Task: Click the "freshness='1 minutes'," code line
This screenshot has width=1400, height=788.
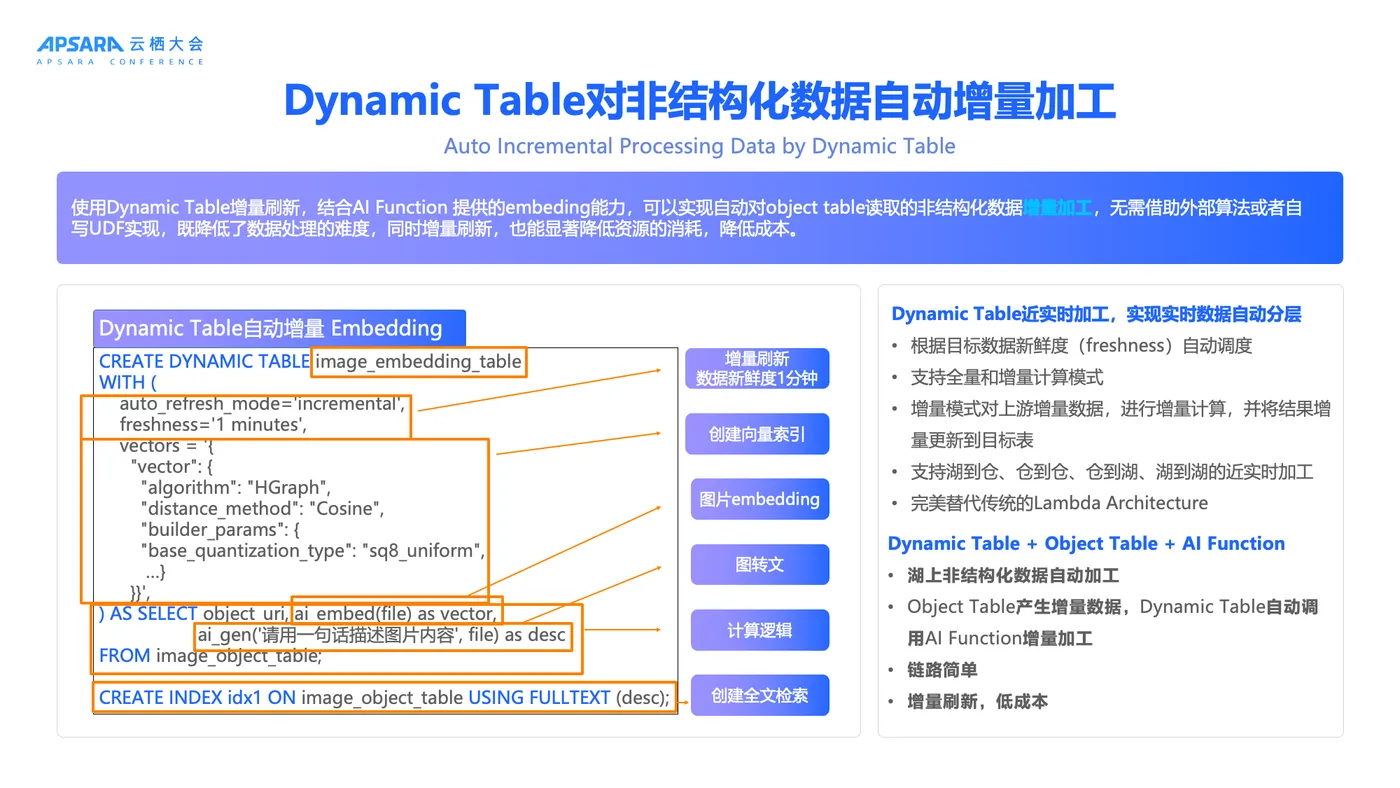Action: tap(213, 424)
